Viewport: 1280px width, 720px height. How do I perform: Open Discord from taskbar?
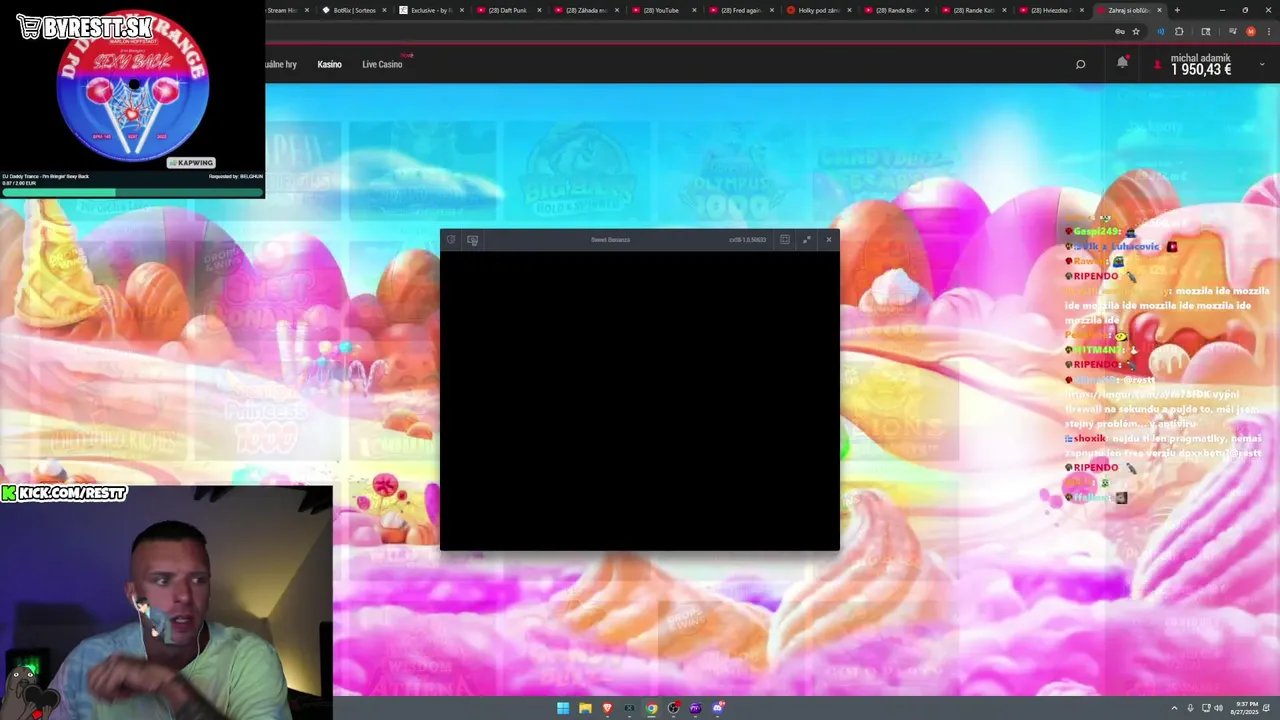click(x=717, y=708)
